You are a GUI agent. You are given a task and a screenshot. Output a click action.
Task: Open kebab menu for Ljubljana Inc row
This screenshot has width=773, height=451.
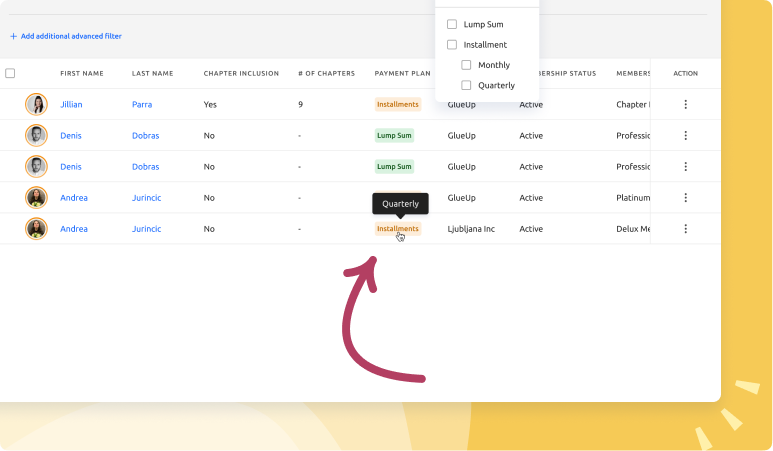coord(685,229)
